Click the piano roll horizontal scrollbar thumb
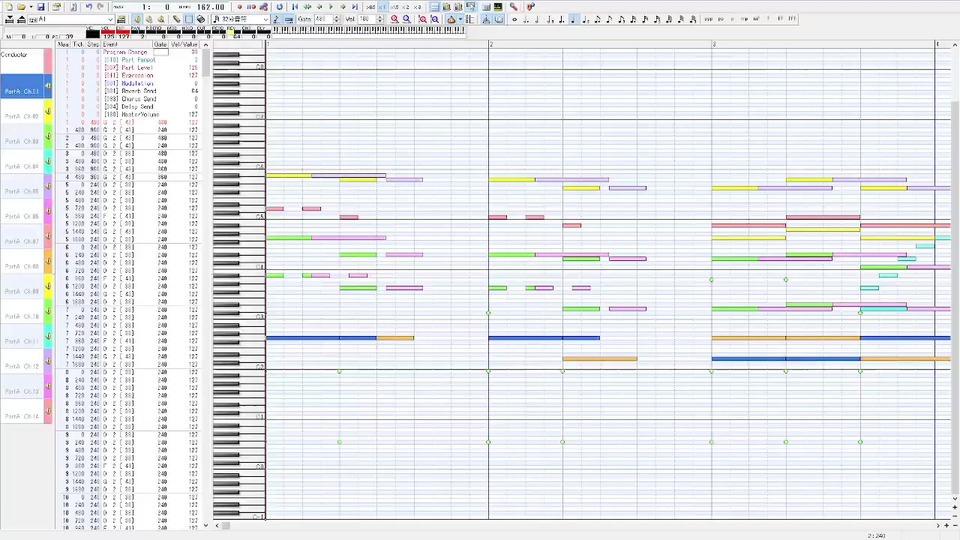The image size is (960, 540). 225,525
